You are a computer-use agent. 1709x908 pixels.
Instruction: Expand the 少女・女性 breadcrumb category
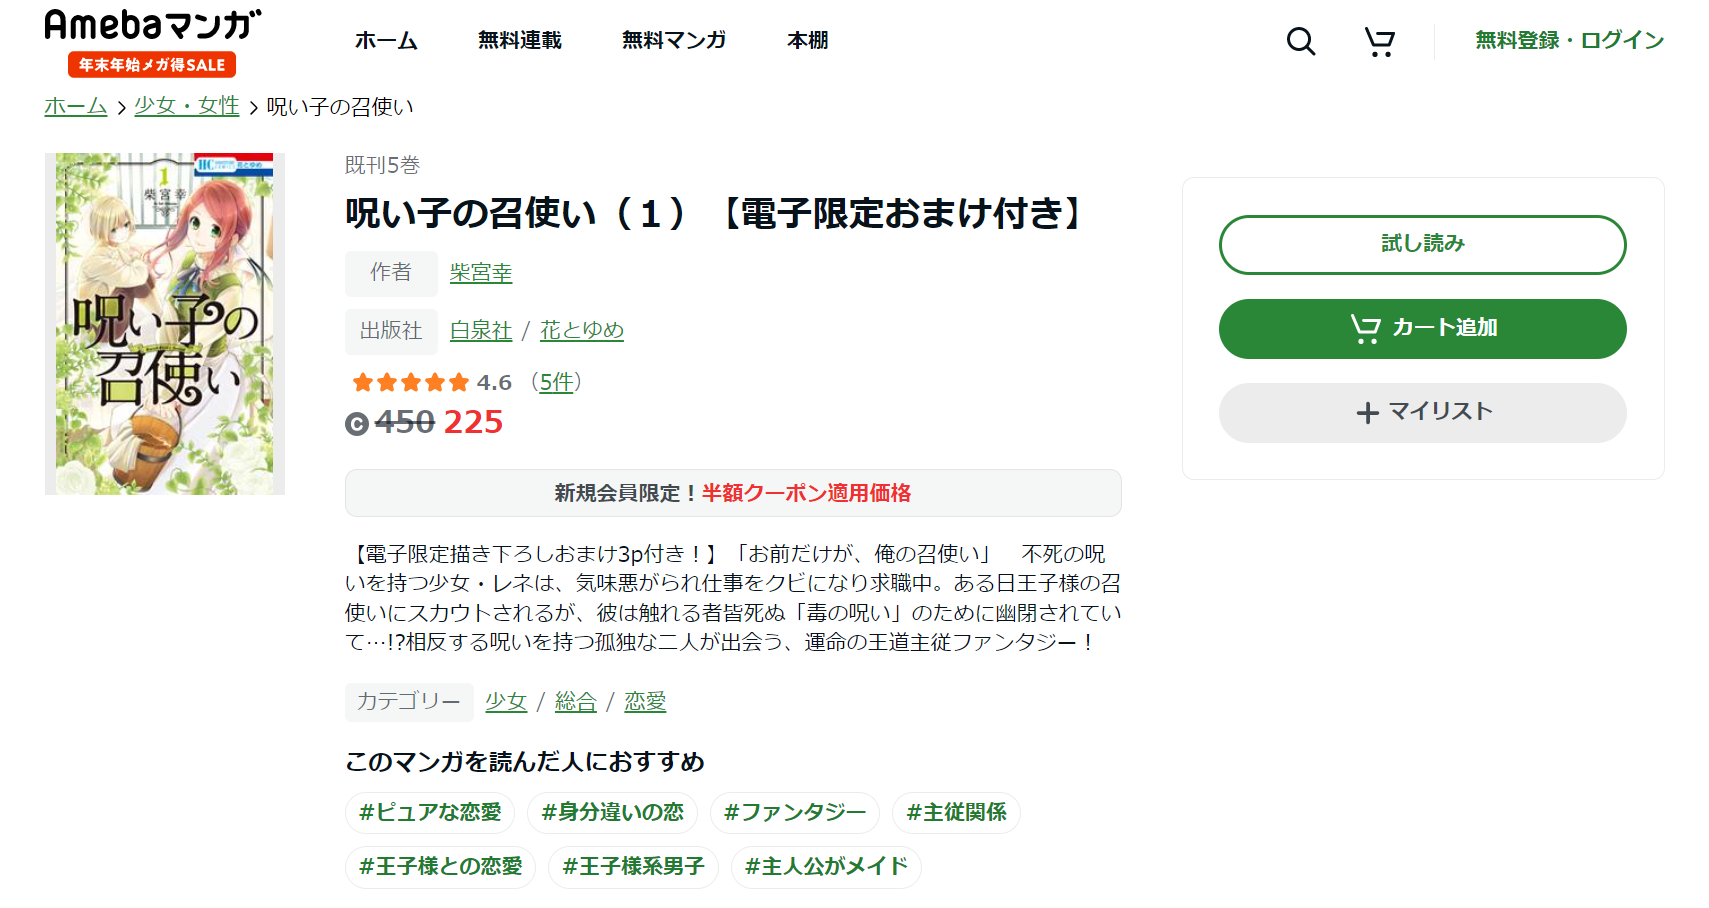pos(186,105)
